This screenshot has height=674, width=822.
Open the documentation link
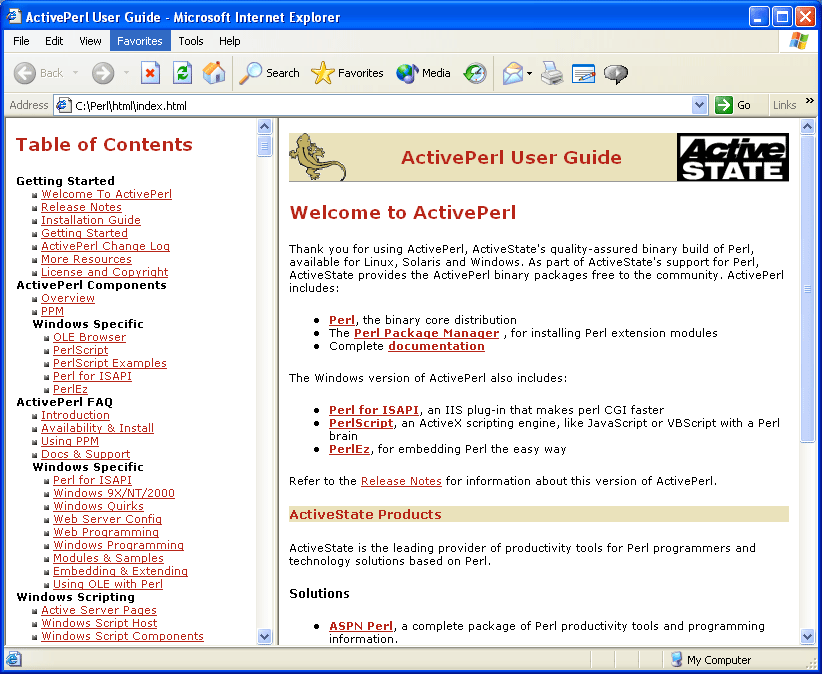point(436,346)
